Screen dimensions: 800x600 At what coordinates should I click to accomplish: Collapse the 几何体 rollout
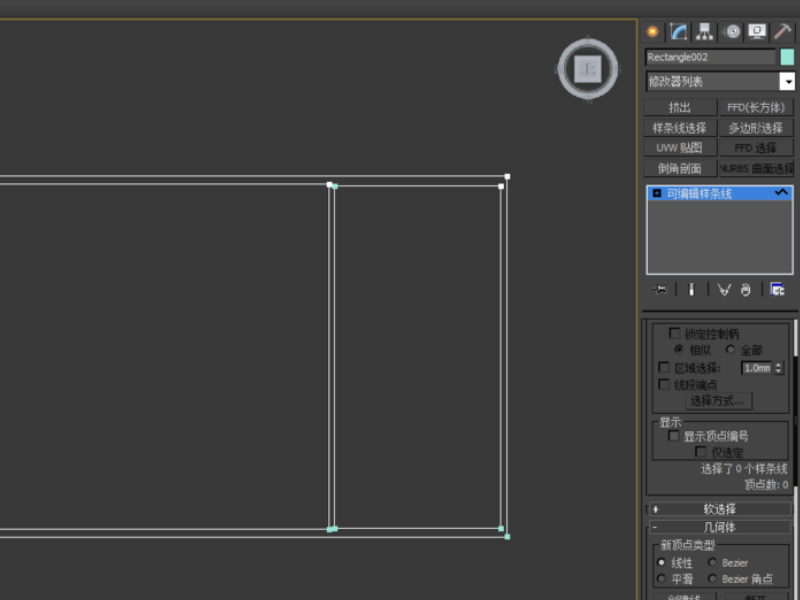coord(720,527)
